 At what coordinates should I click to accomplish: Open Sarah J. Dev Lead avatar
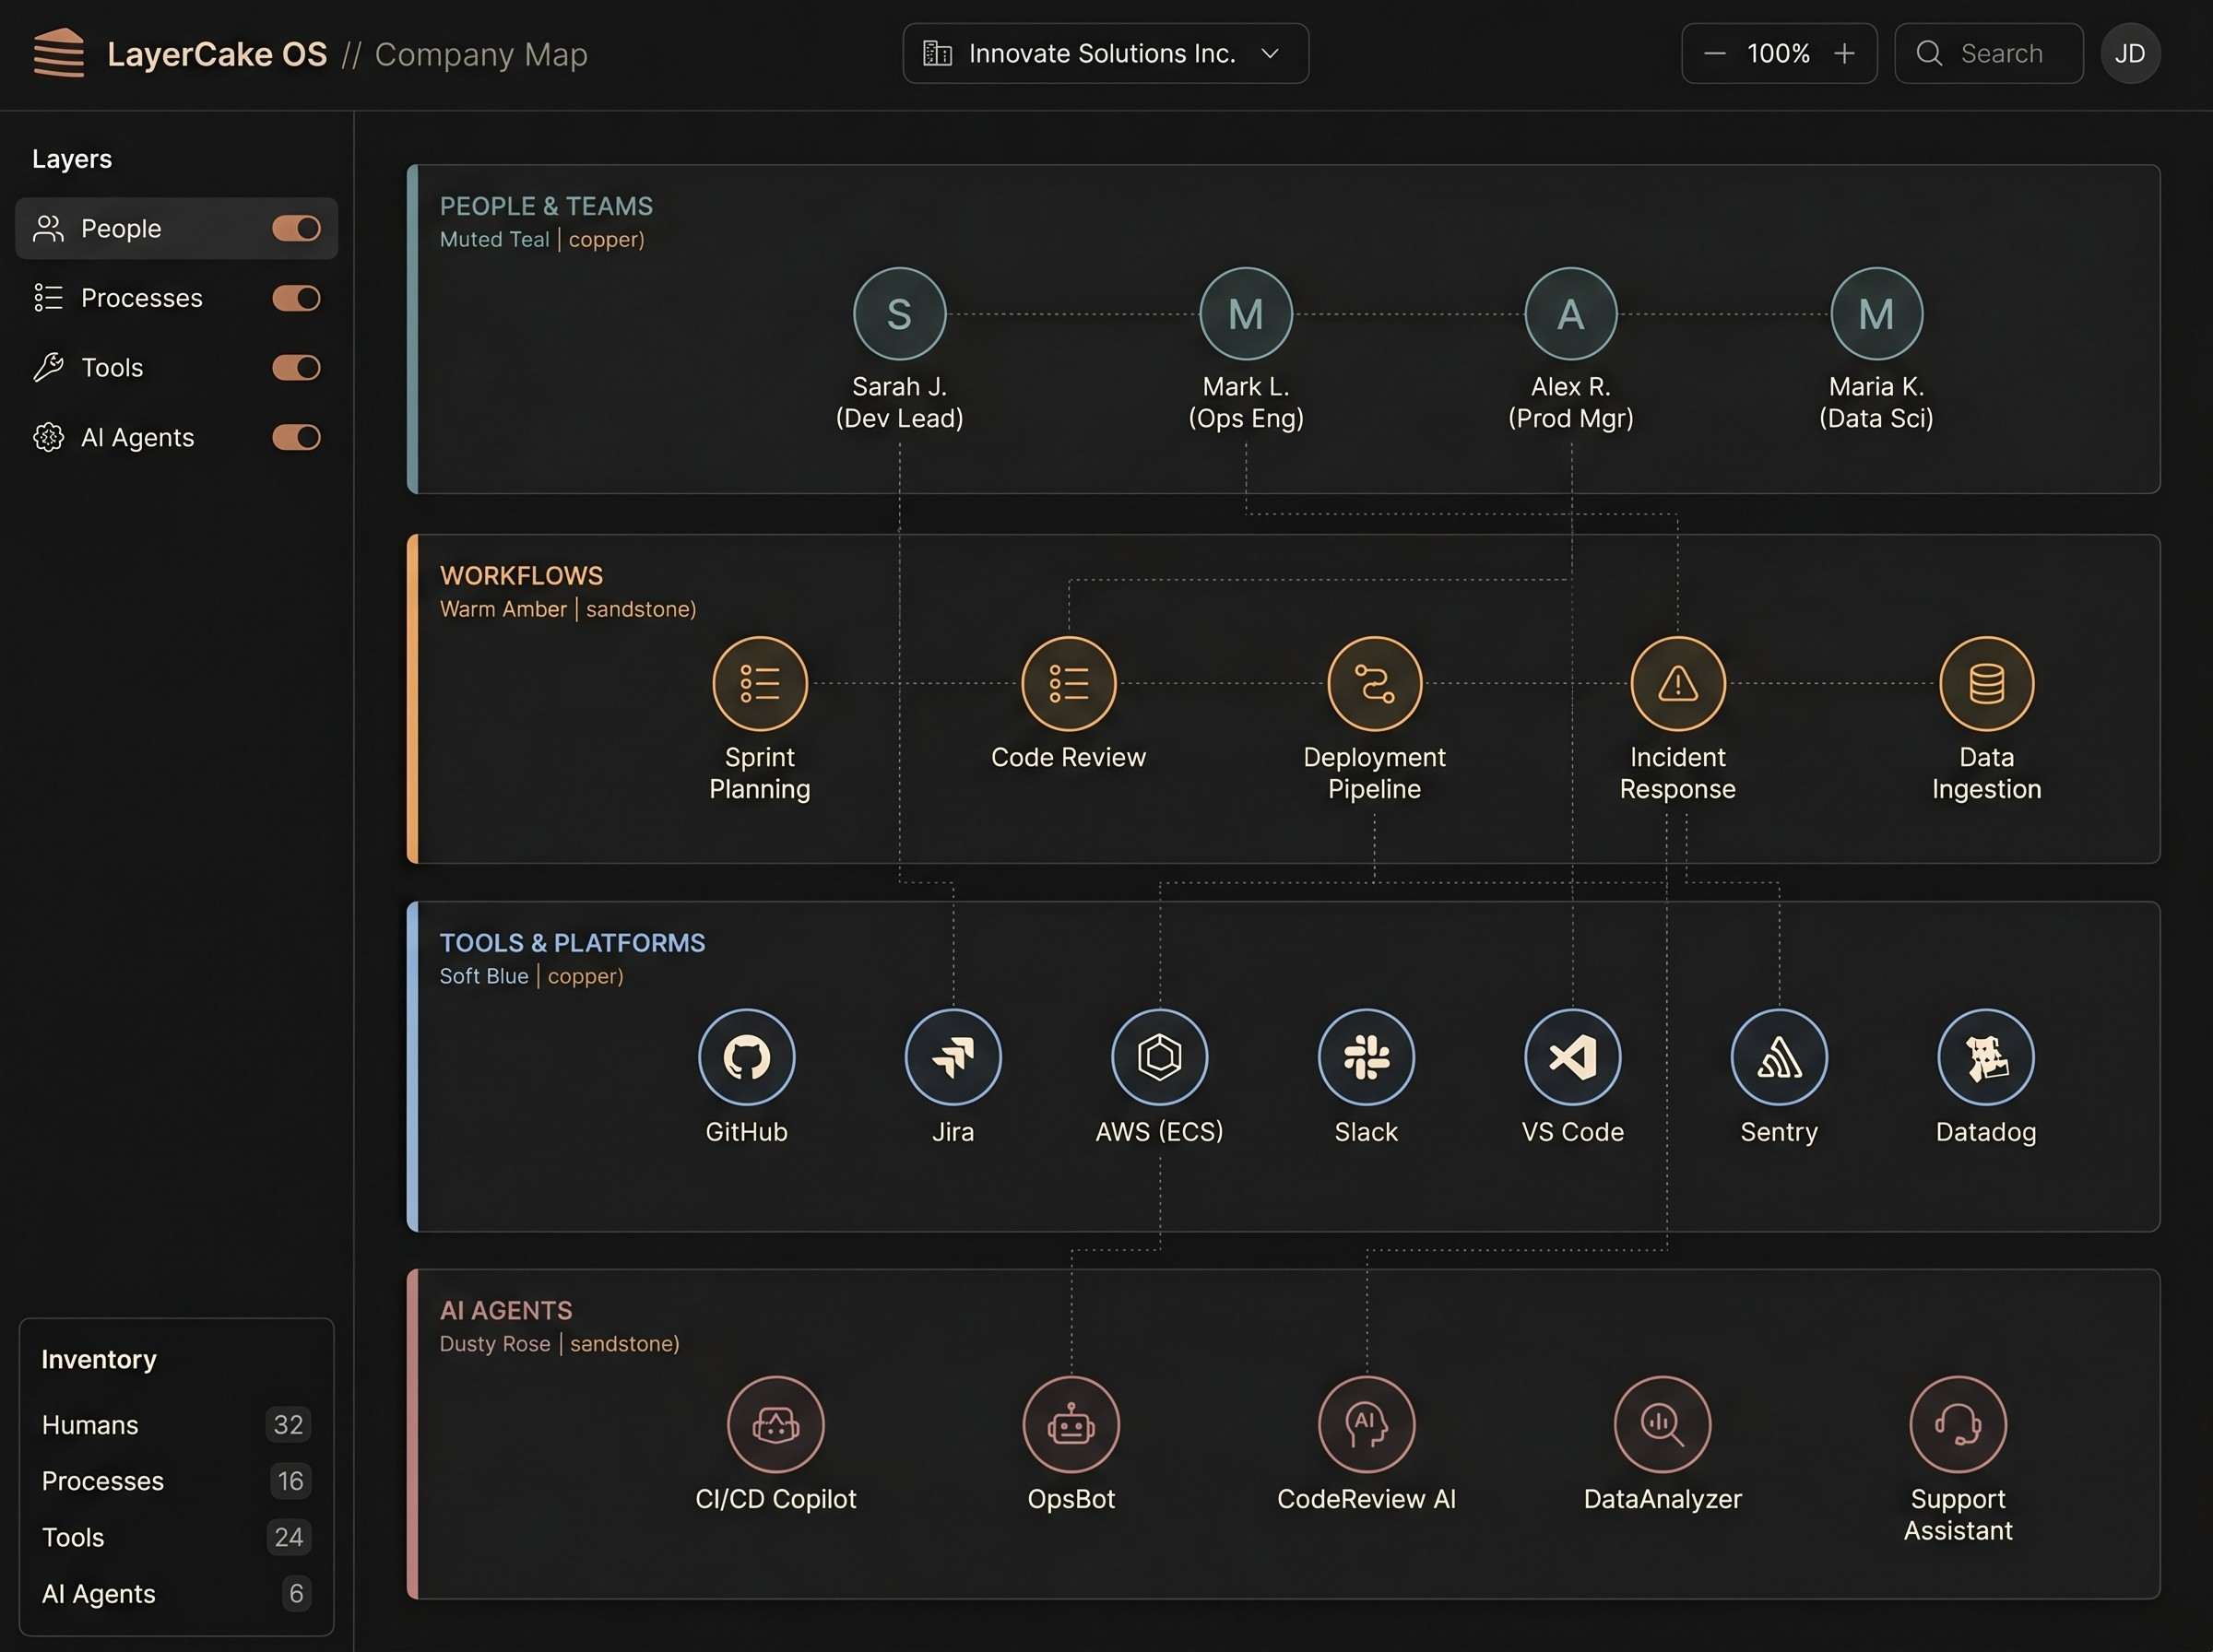click(x=899, y=314)
